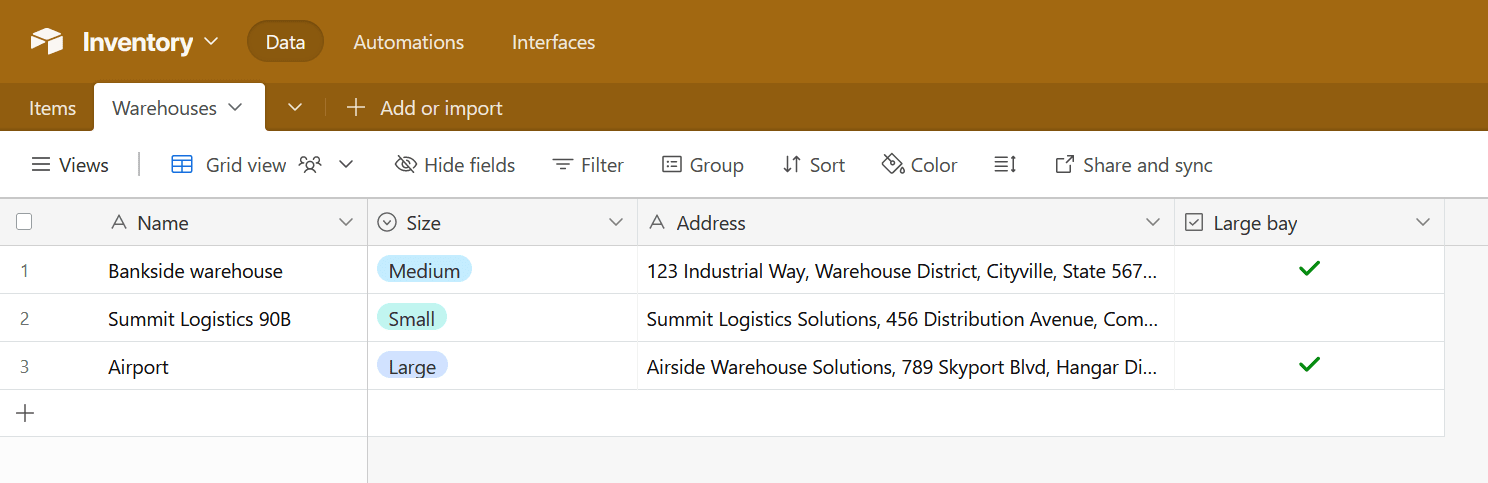
Task: Open the Color paint bucket menu
Action: pyautogui.click(x=919, y=165)
